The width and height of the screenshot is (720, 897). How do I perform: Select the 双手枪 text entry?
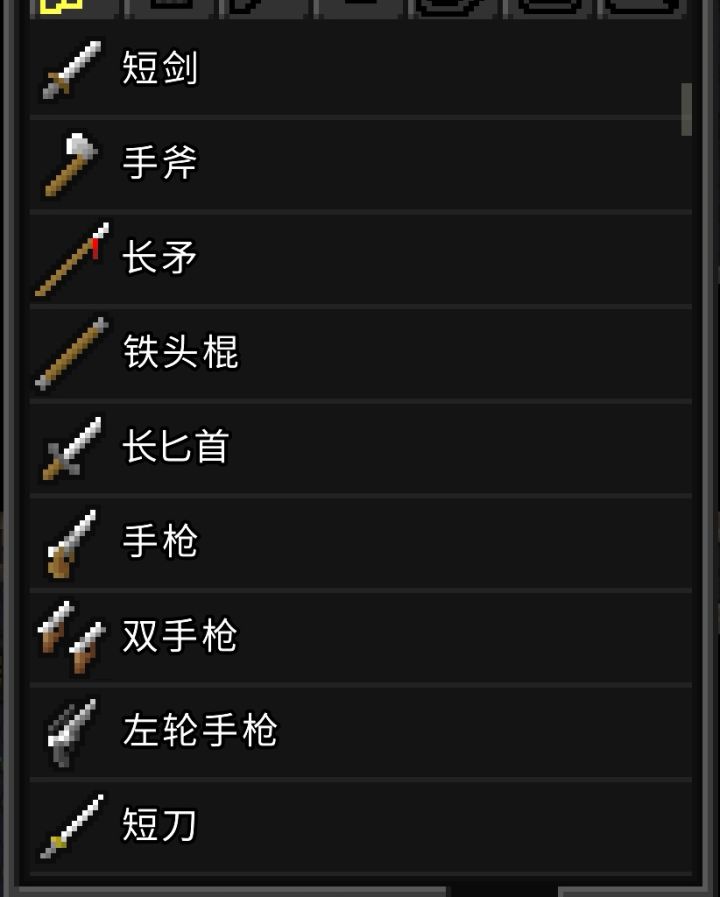180,636
